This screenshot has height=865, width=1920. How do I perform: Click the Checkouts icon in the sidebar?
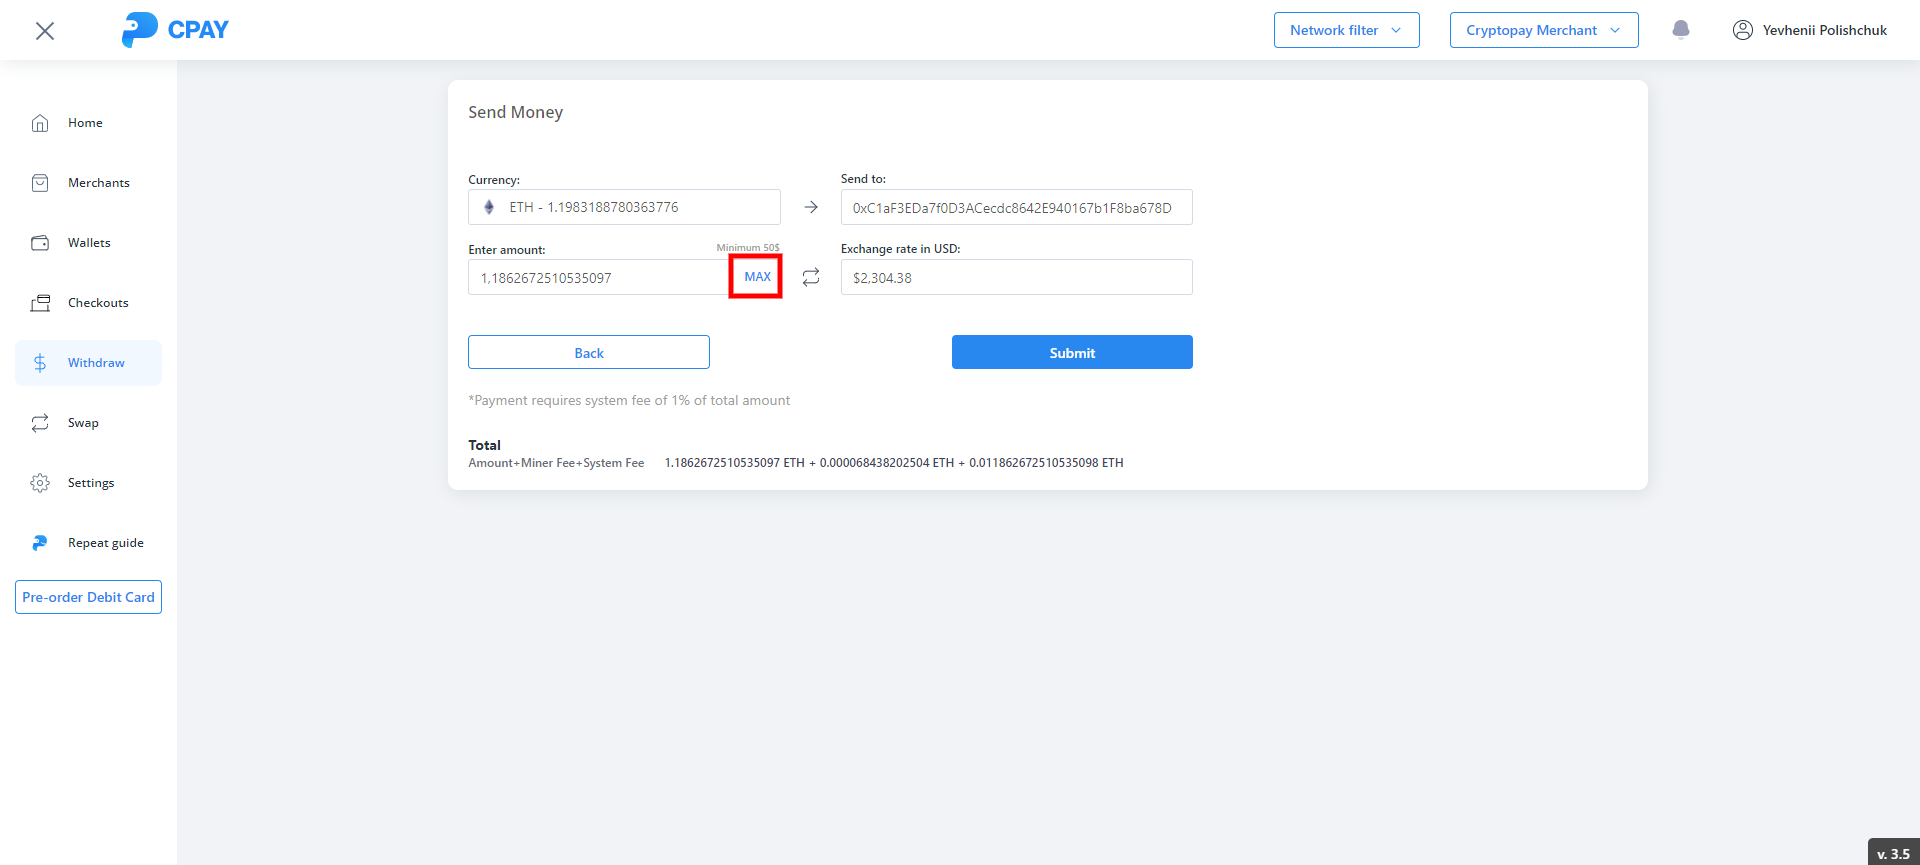pos(40,303)
